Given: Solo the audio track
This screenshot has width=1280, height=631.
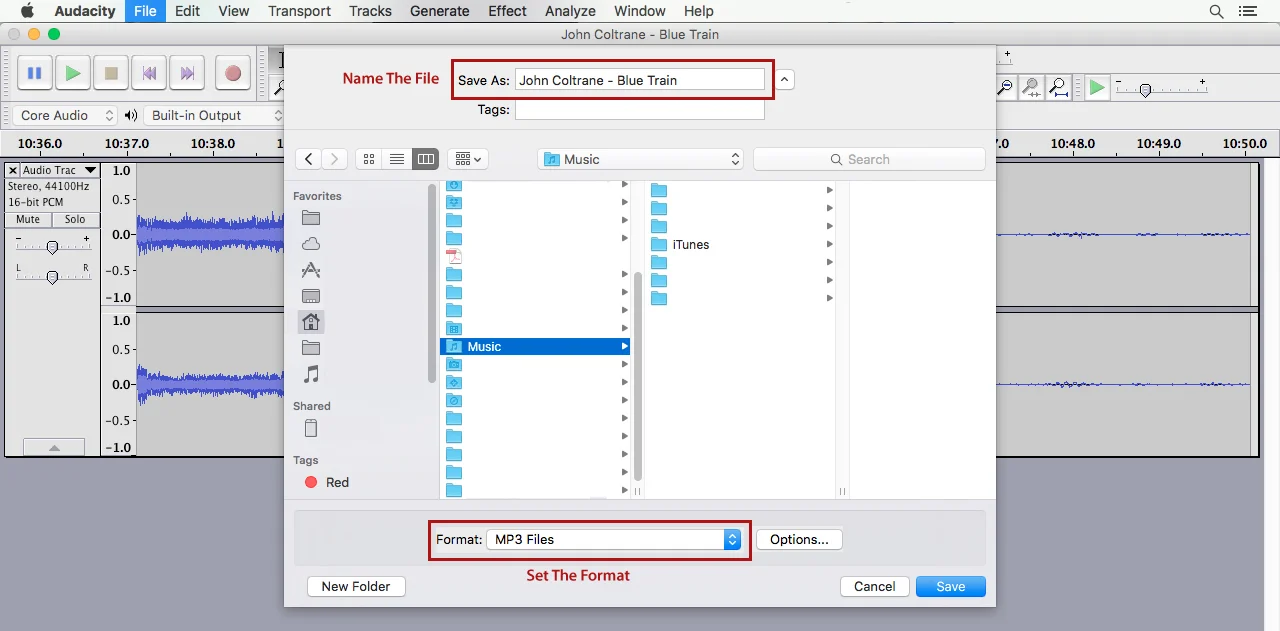Looking at the screenshot, I should tap(74, 219).
